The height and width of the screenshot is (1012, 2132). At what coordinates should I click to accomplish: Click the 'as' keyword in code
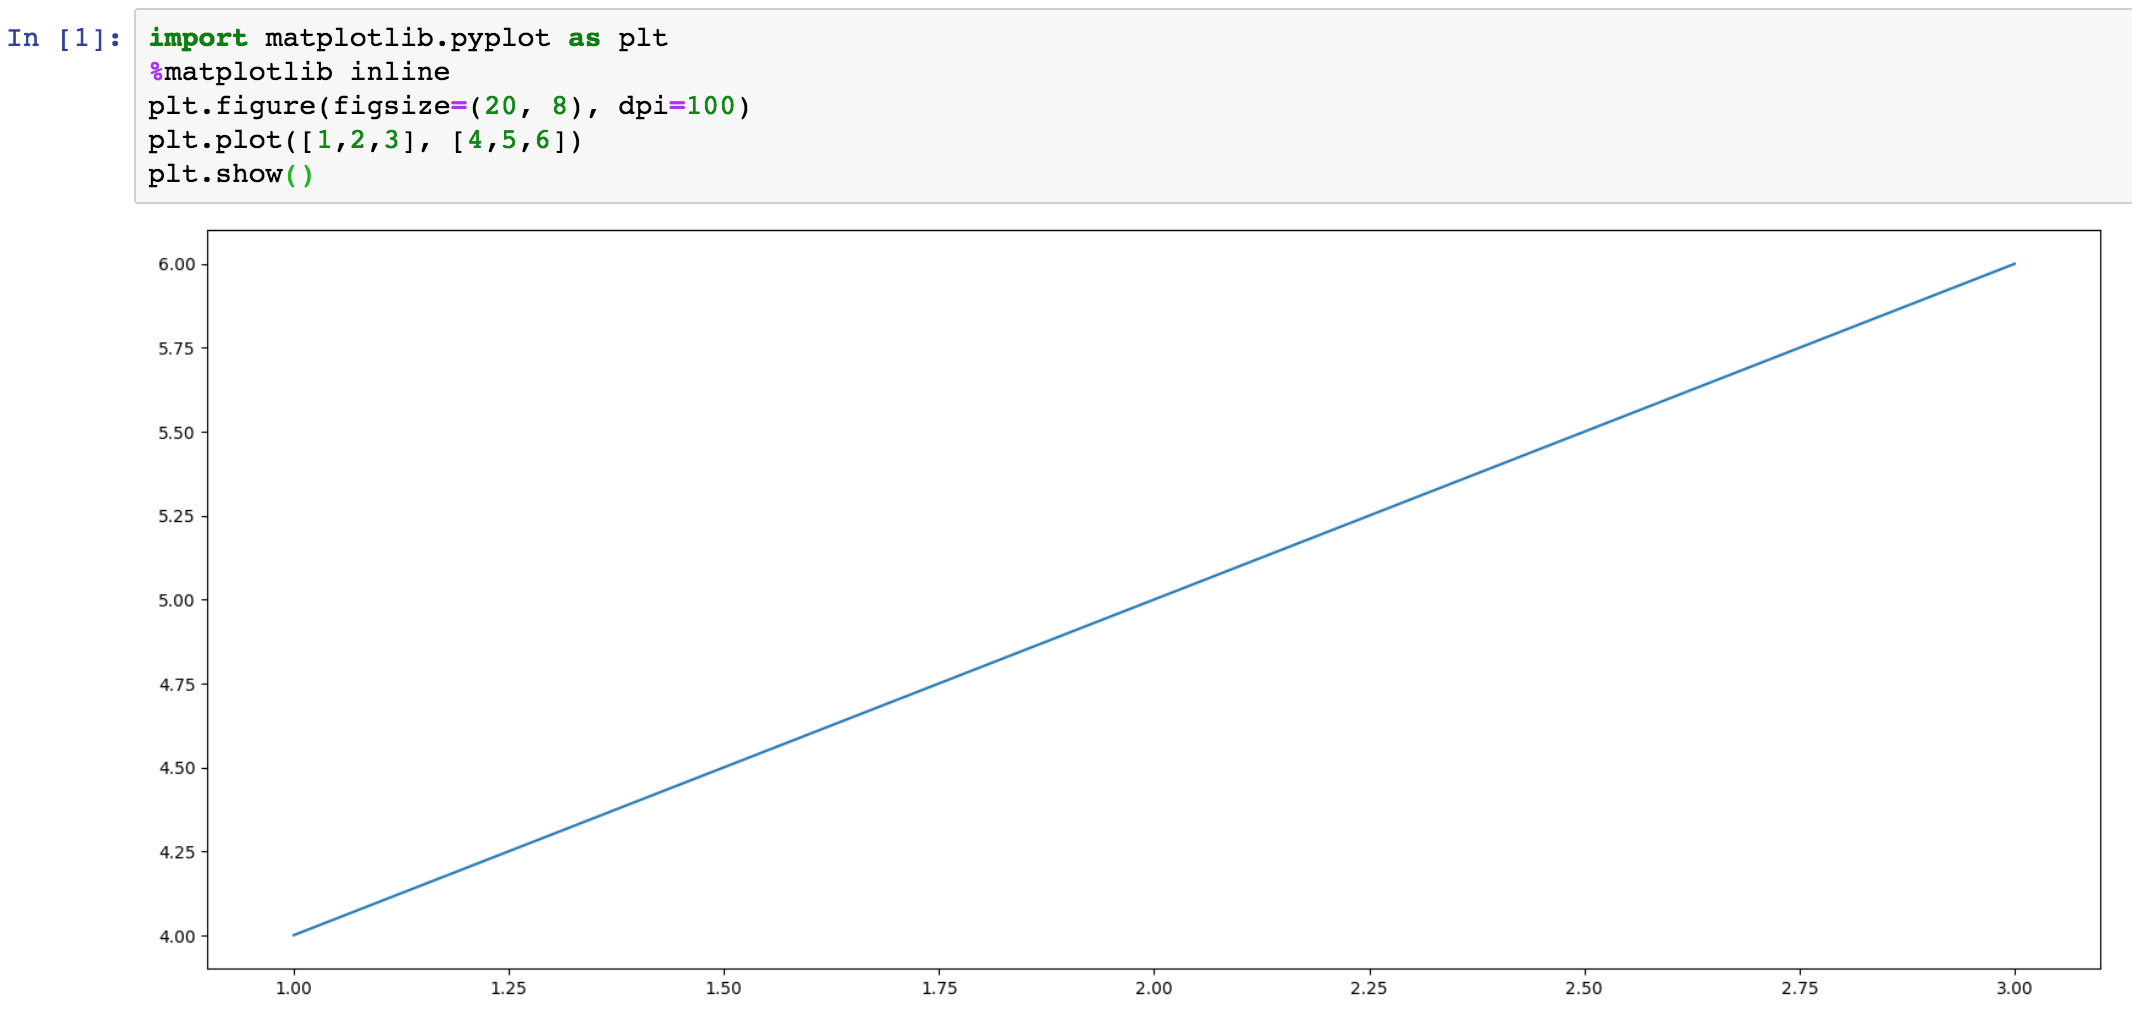584,38
